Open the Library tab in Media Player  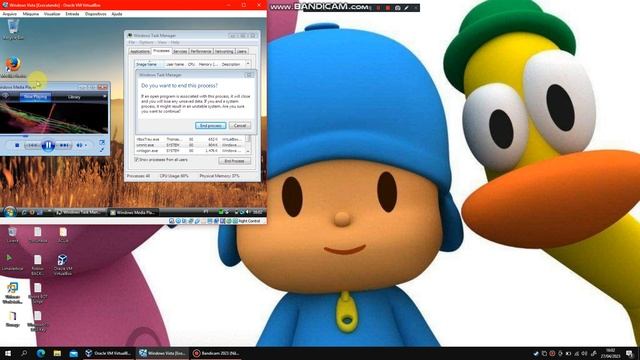click(74, 97)
